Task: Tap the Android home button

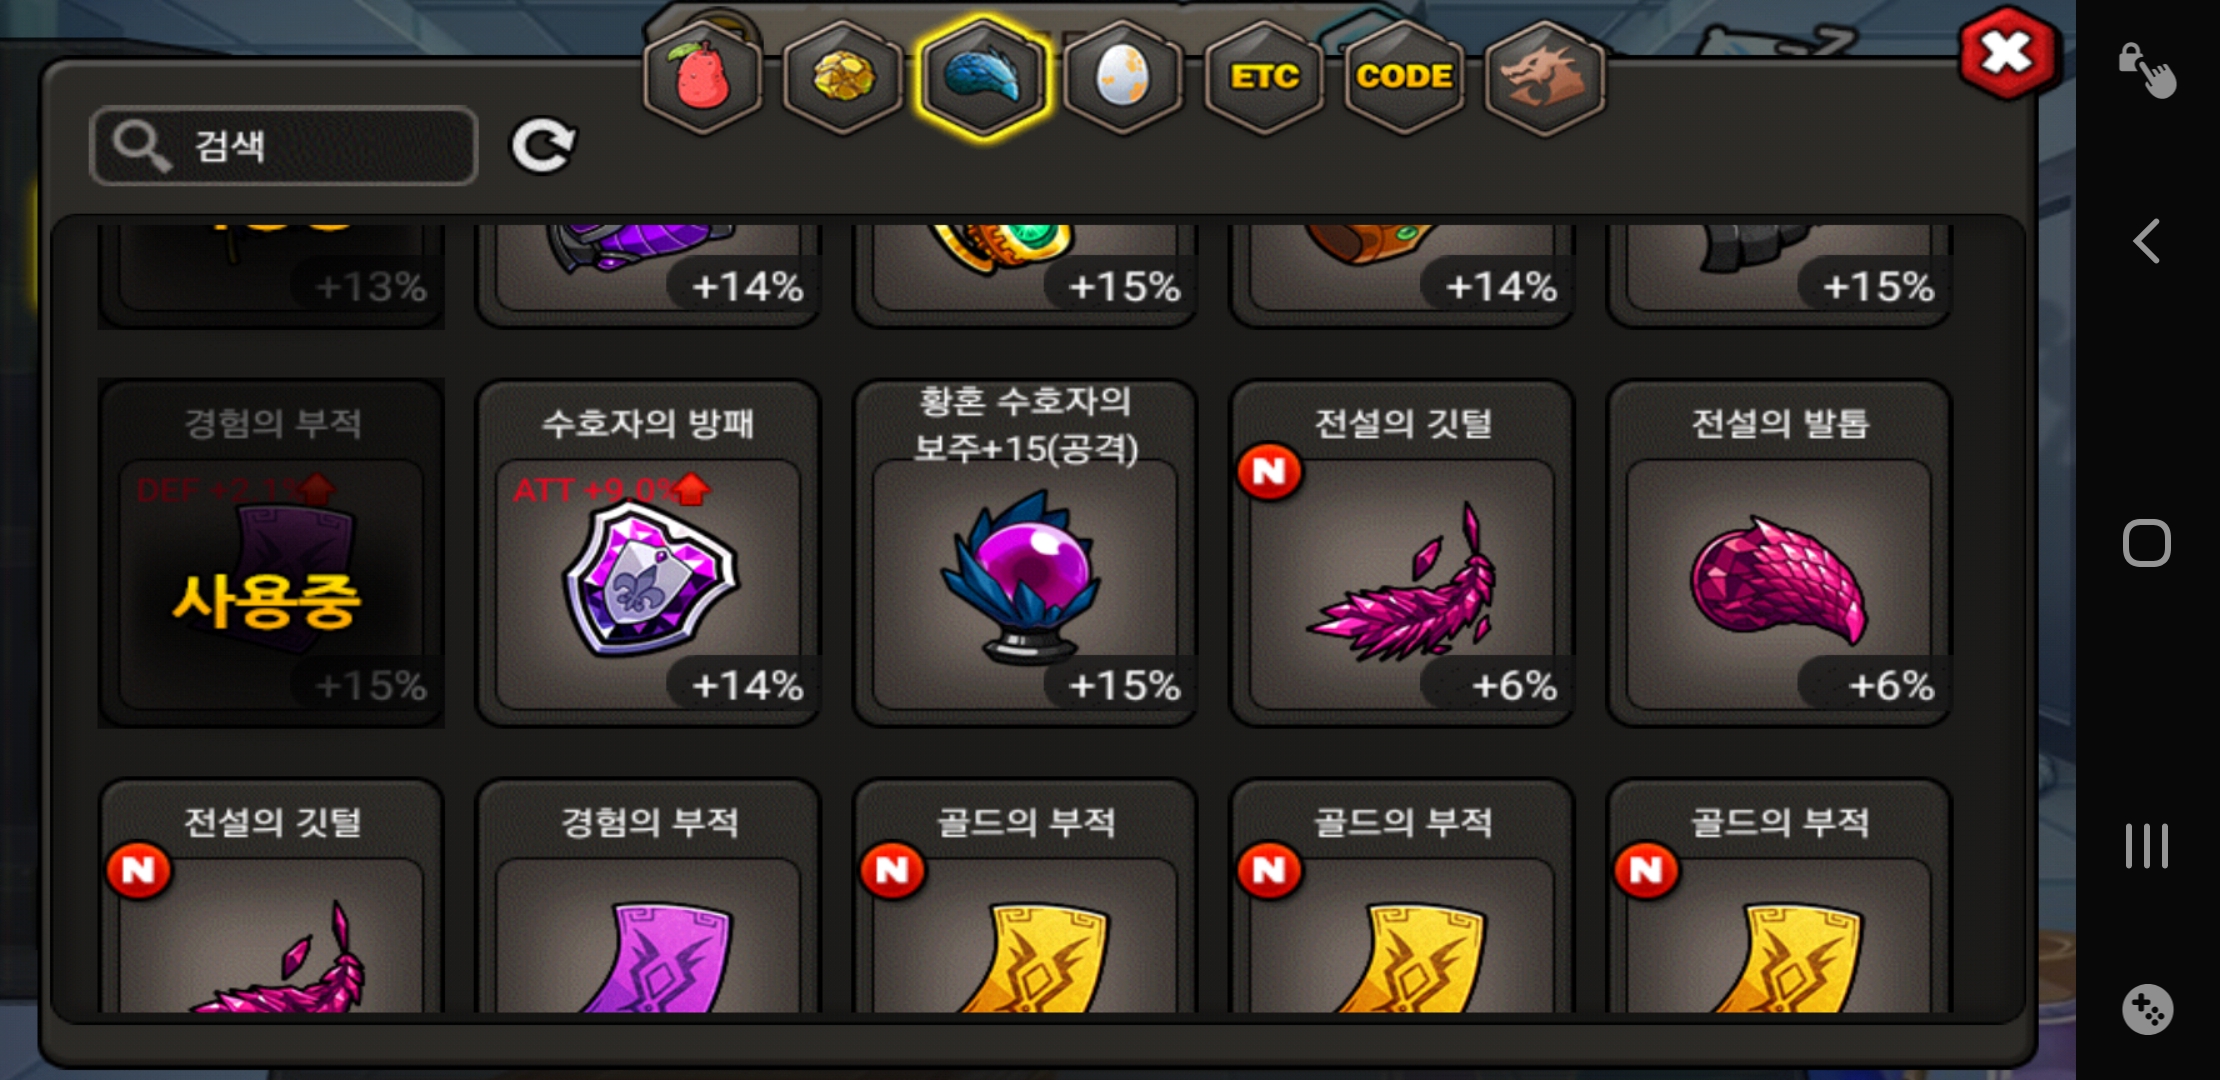Action: point(2146,543)
